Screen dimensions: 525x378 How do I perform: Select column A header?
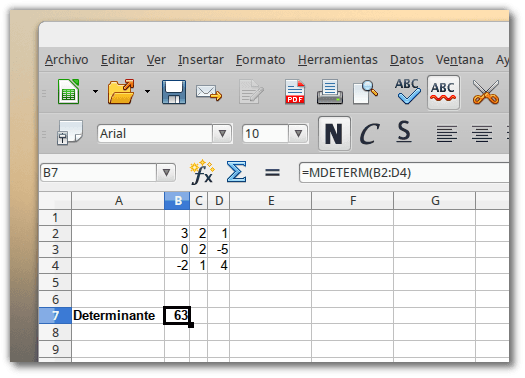[118, 201]
